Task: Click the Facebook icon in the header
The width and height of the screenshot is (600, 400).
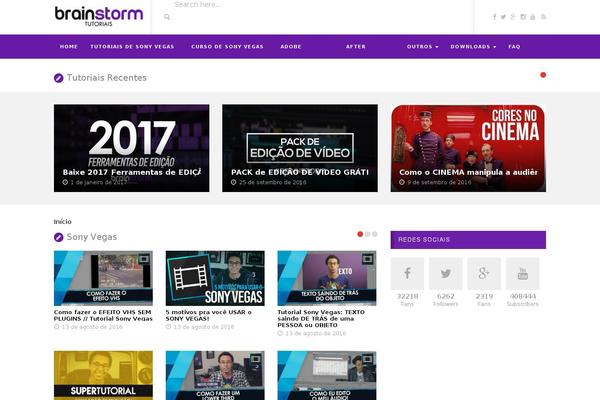Action: pos(494,17)
